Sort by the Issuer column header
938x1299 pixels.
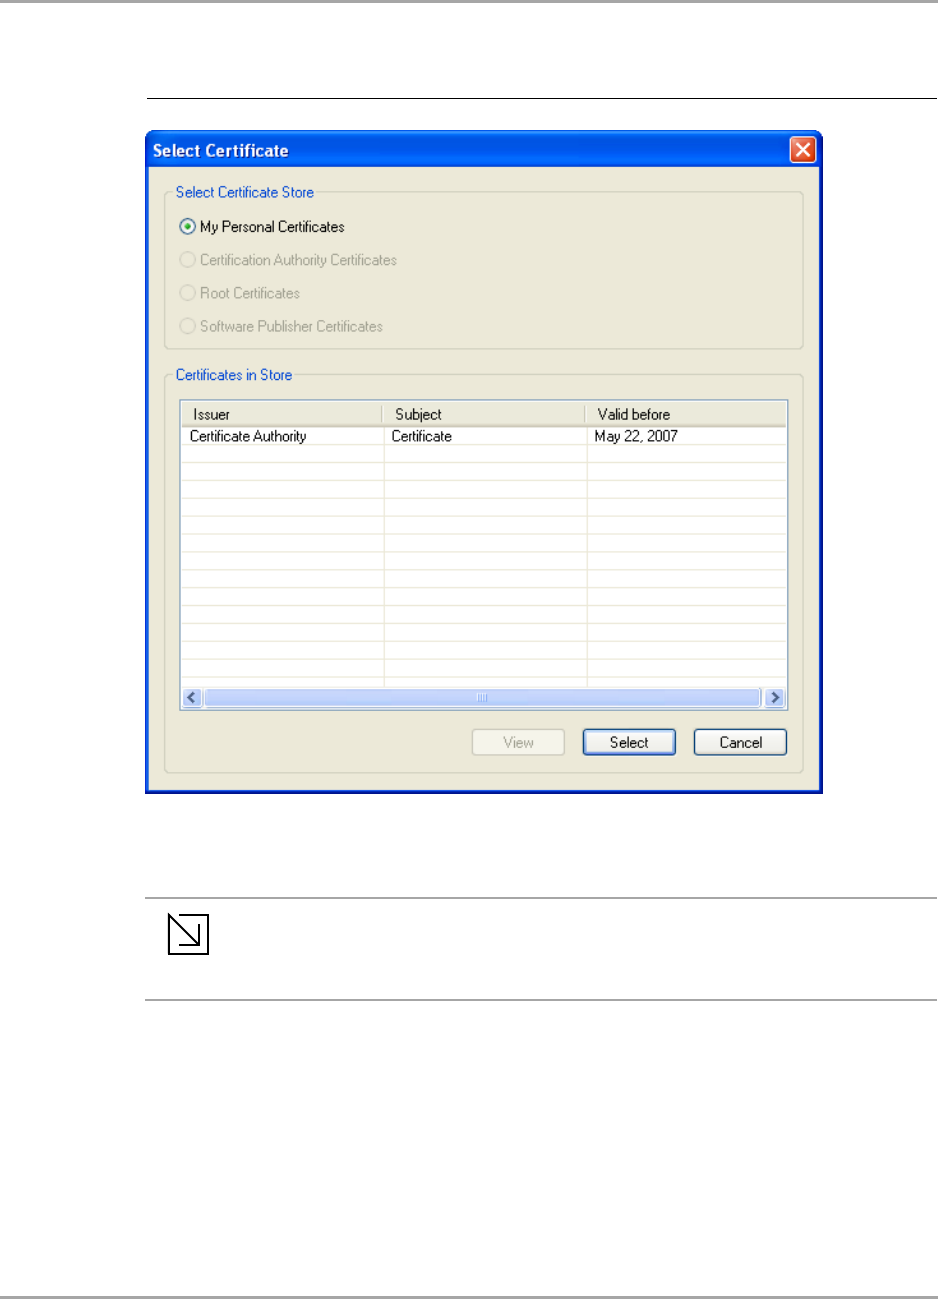click(281, 414)
